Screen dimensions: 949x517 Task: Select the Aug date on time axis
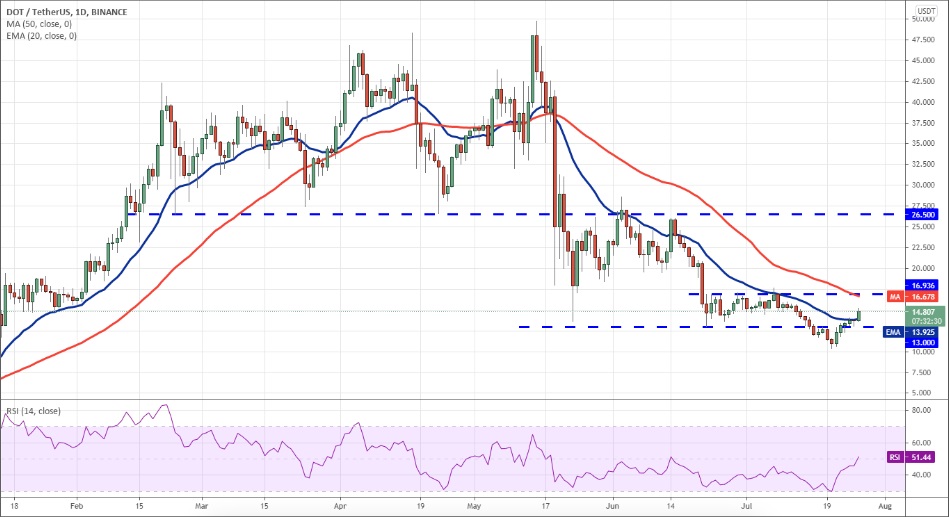(884, 505)
